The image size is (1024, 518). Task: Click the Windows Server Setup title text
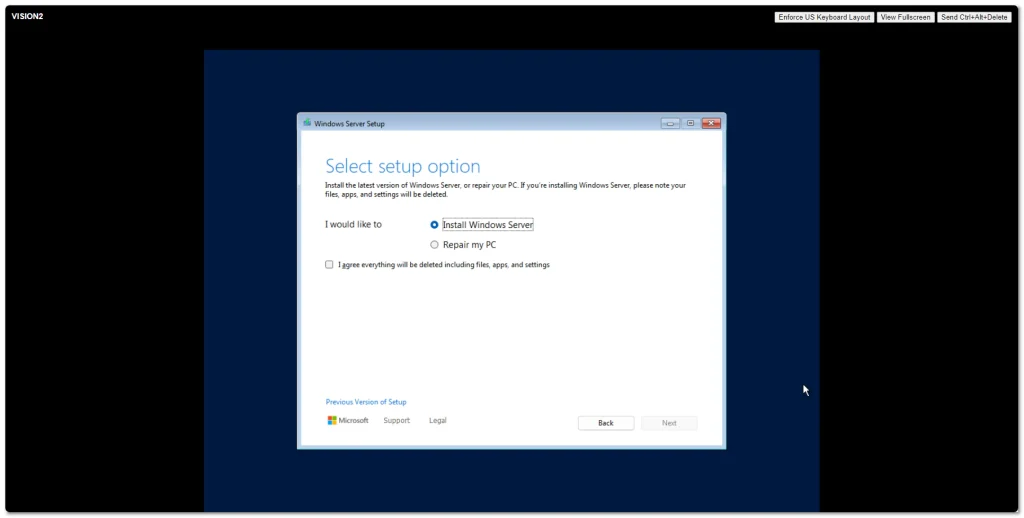(349, 123)
